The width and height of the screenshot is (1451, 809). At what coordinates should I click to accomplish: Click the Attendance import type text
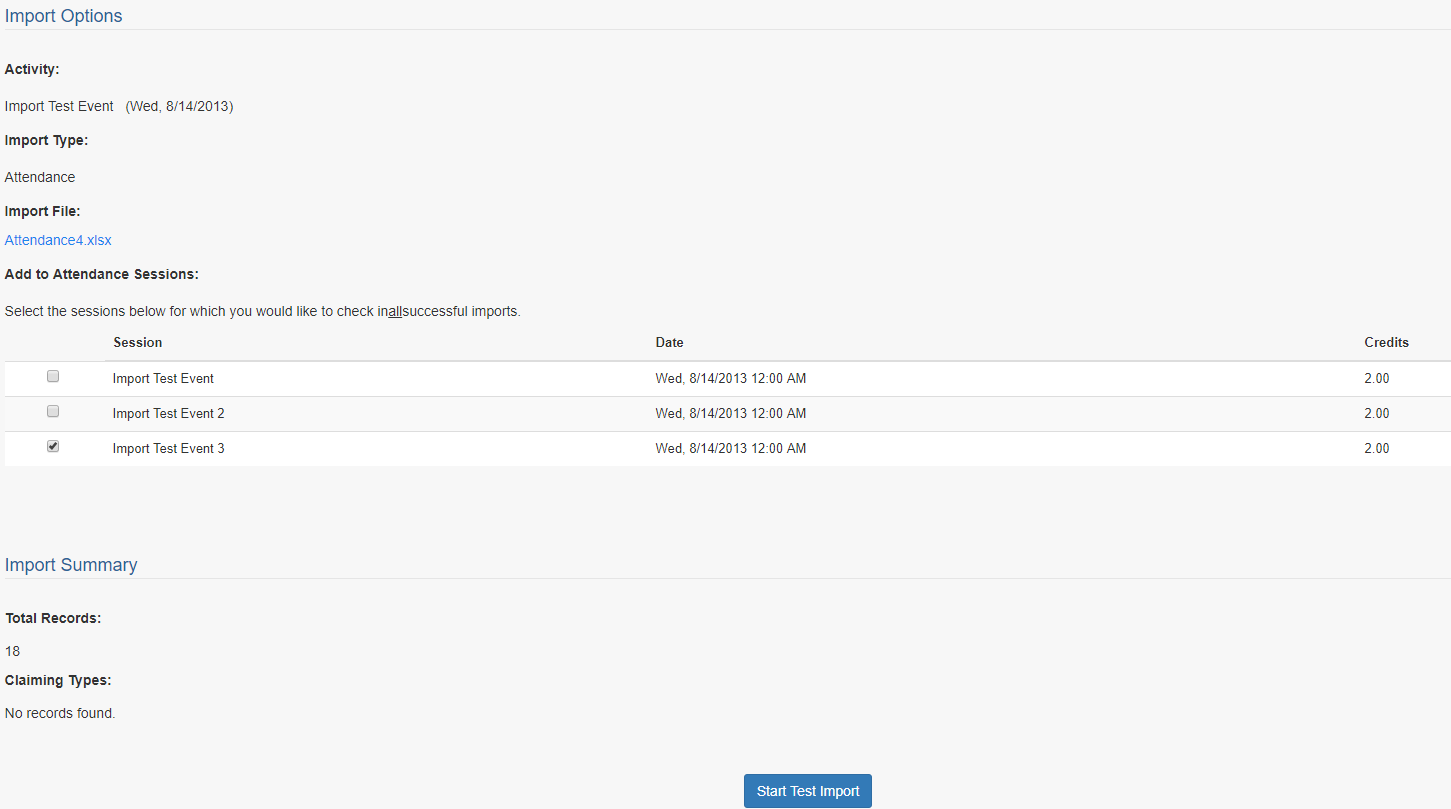40,177
